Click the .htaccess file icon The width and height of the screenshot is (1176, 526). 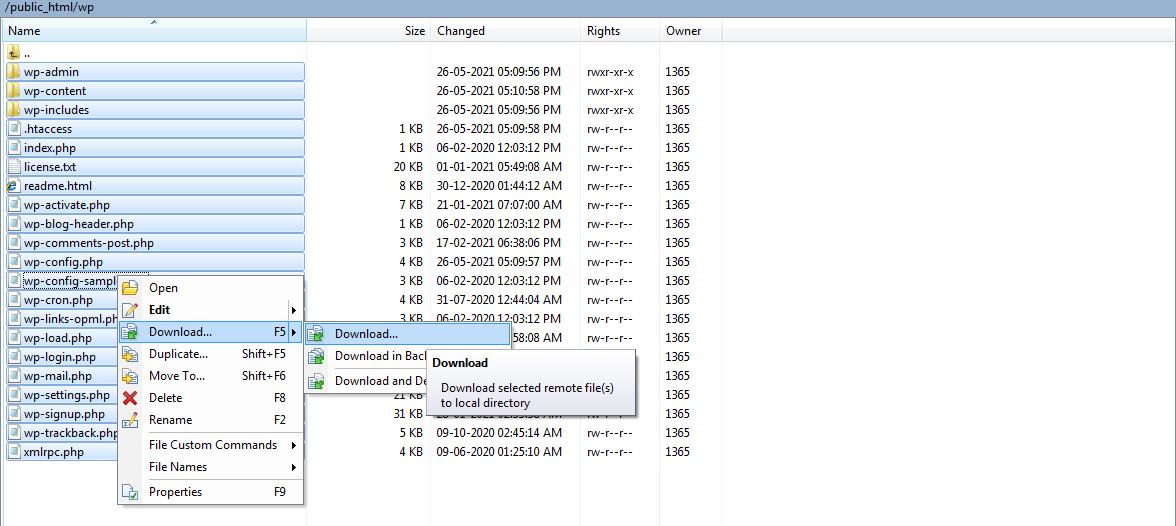(14, 129)
